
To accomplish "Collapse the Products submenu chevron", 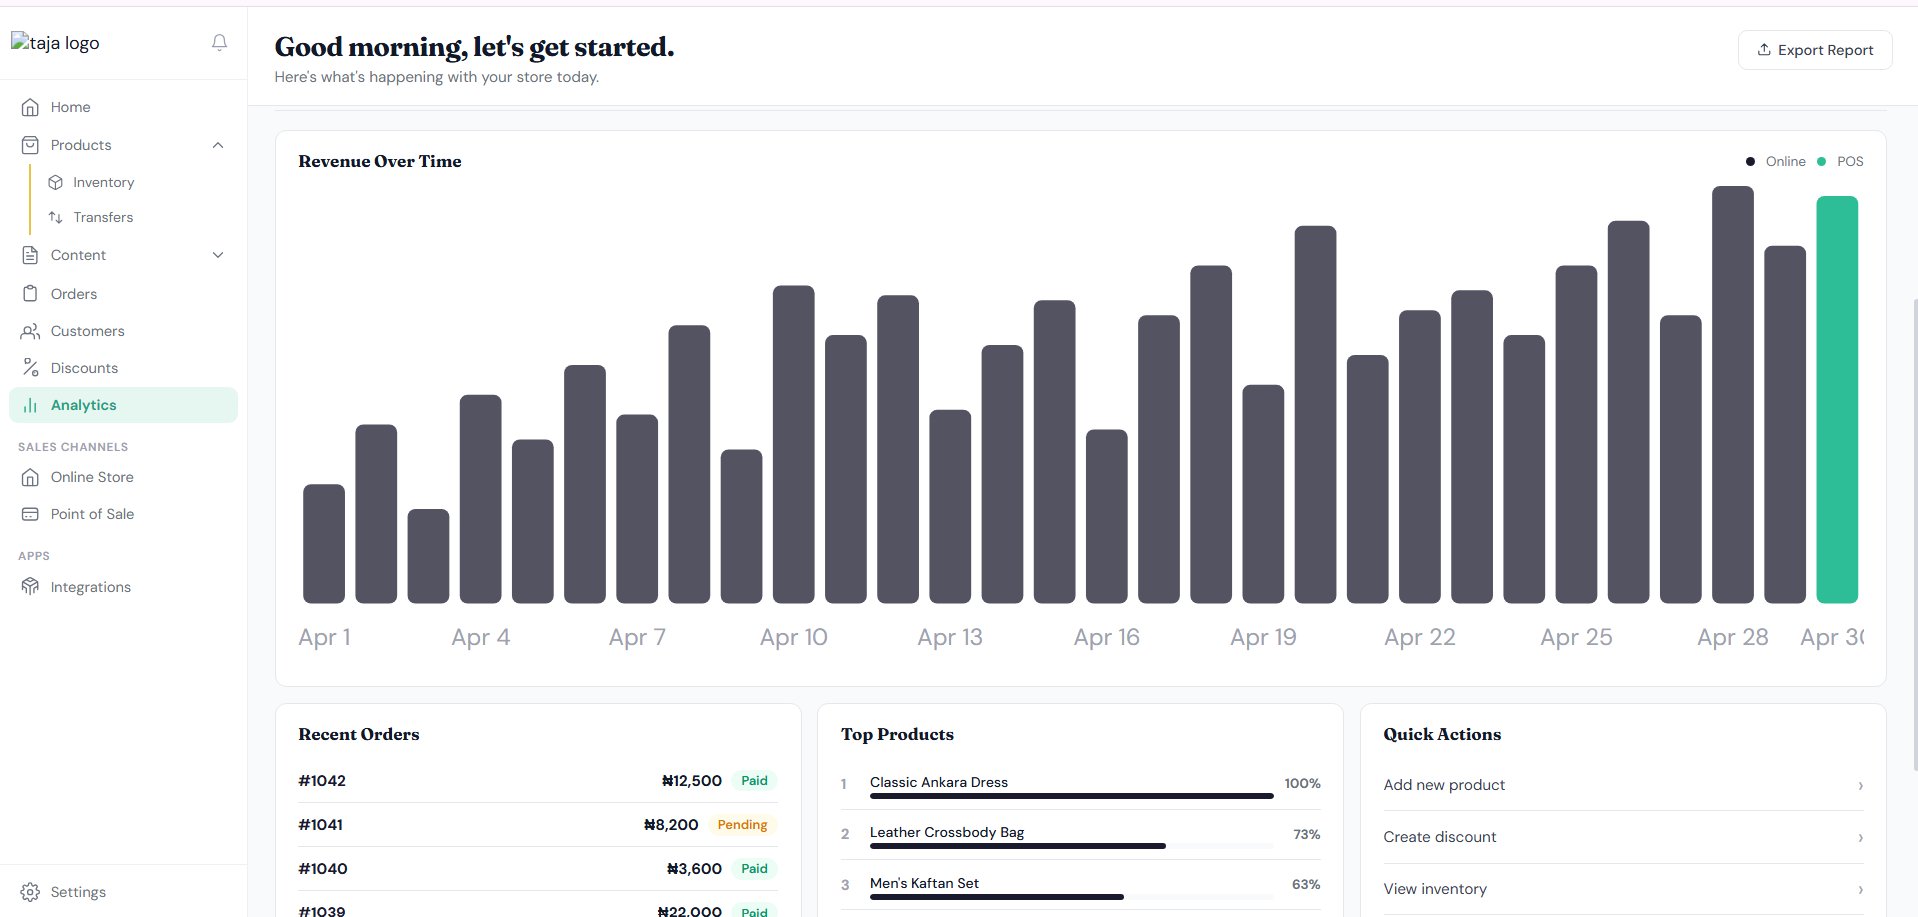I will point(218,145).
